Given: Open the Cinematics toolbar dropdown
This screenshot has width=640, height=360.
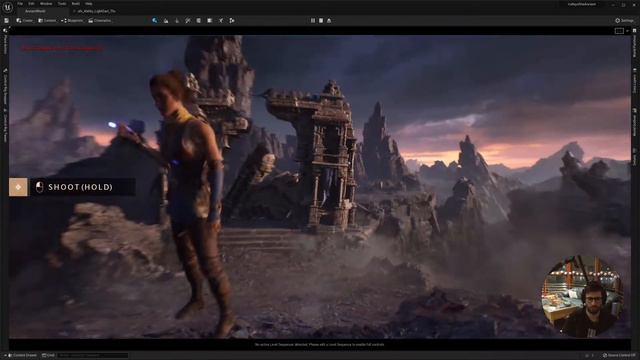Looking at the screenshot, I should [x=100, y=20].
